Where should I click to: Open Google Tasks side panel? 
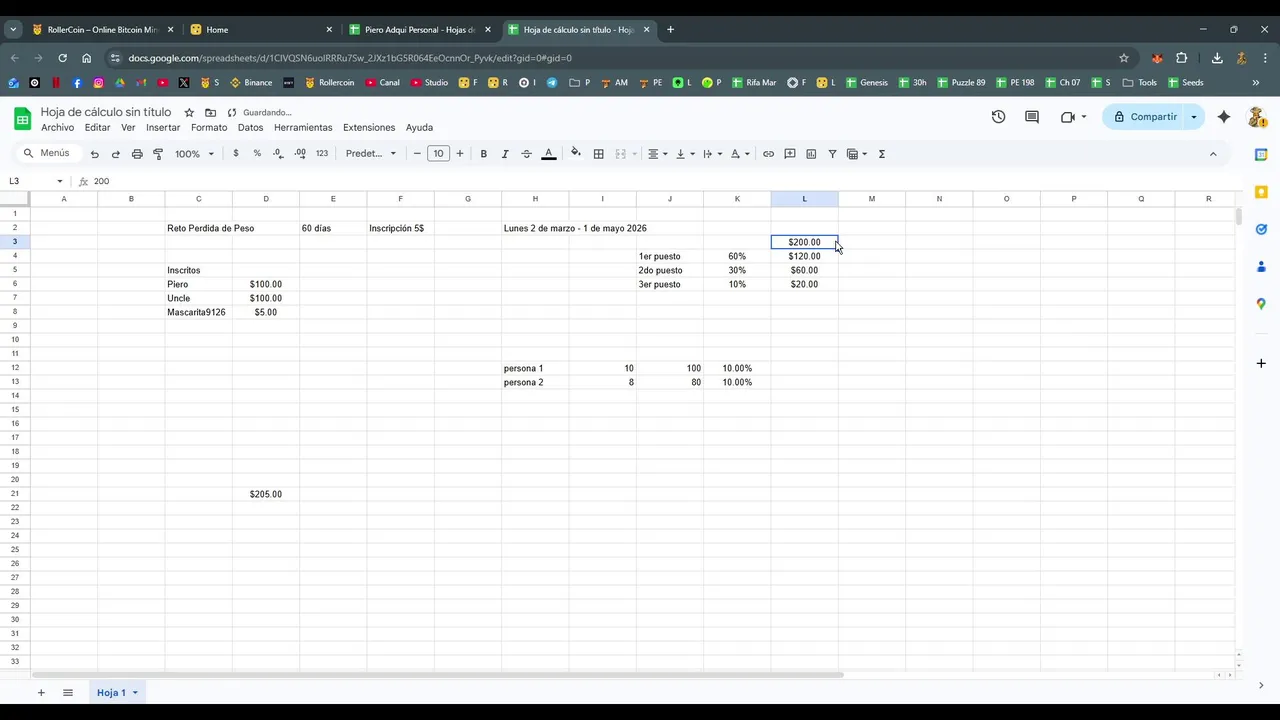[x=1261, y=229]
